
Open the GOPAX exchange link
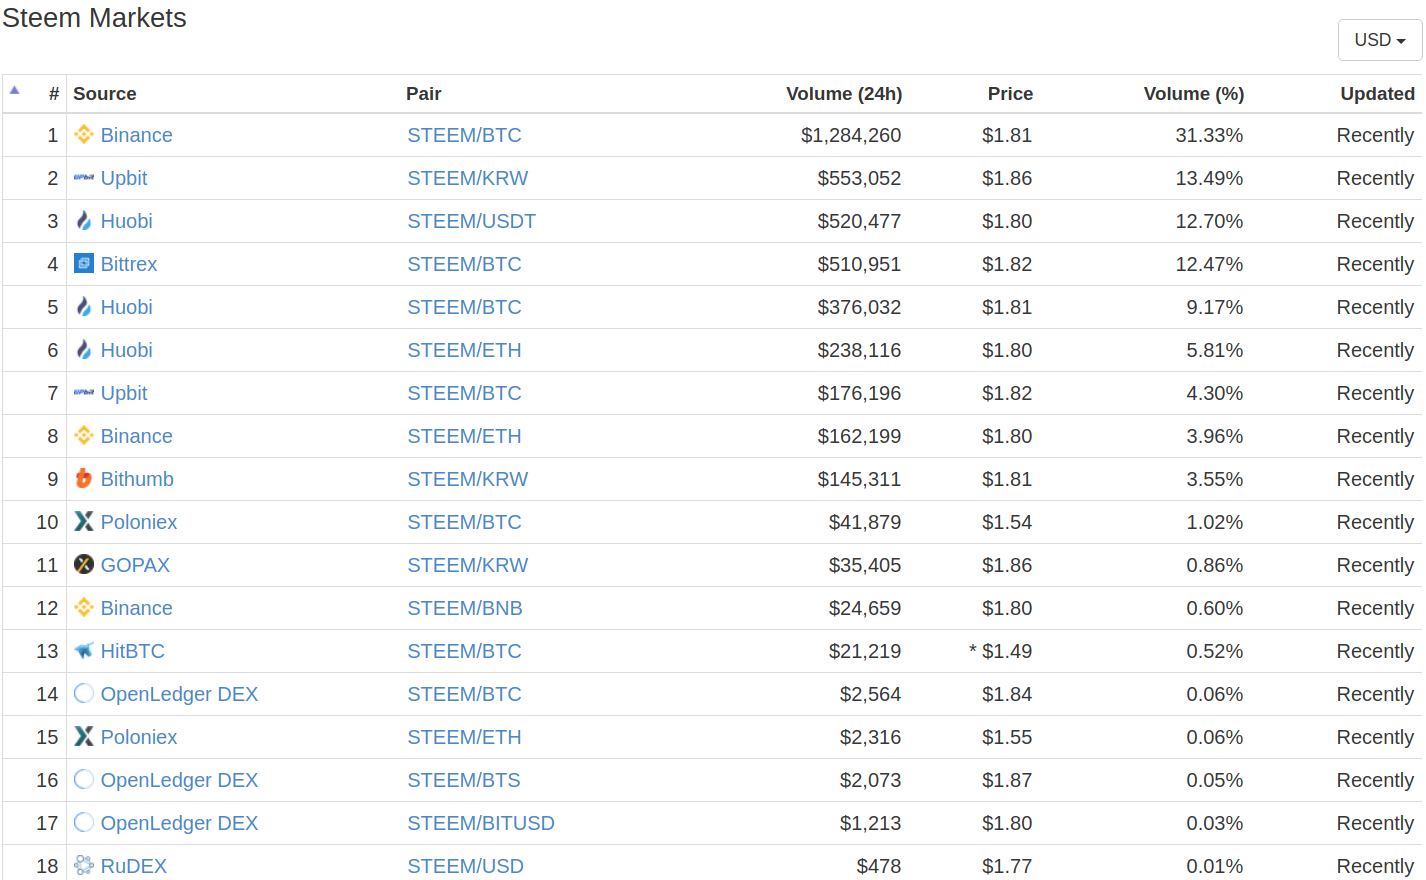coord(135,565)
